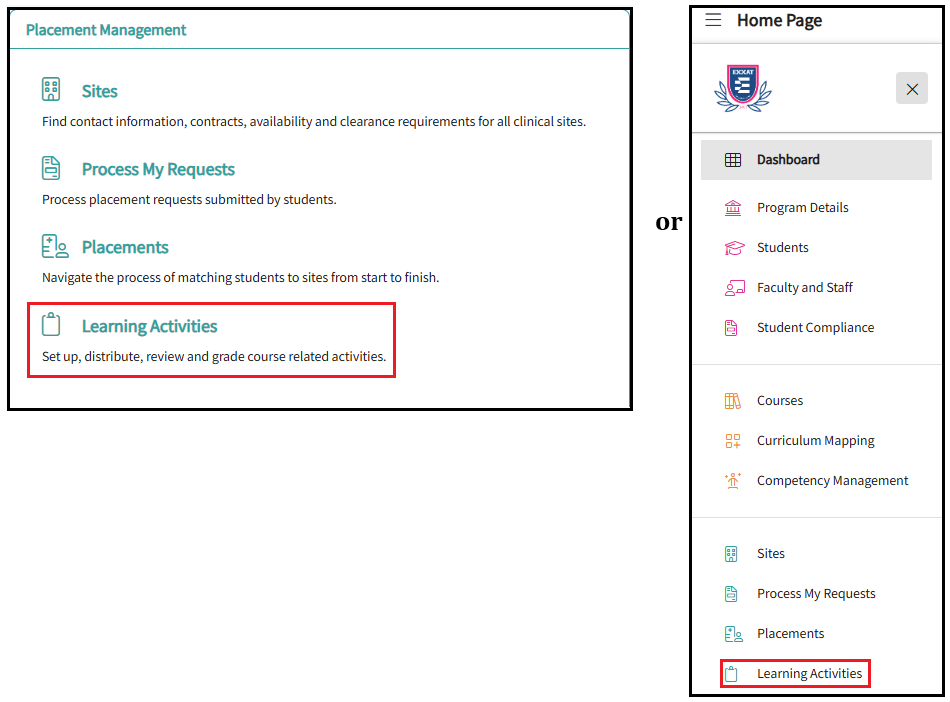
Task: Click the Placements icon in sidebar
Action: tap(733, 634)
